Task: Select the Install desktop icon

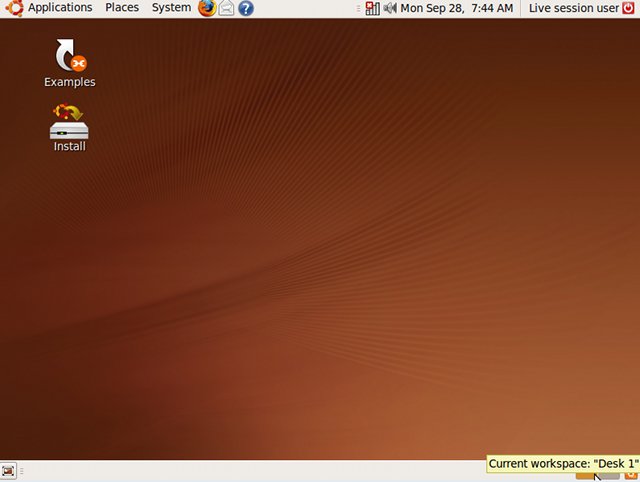Action: [69, 128]
